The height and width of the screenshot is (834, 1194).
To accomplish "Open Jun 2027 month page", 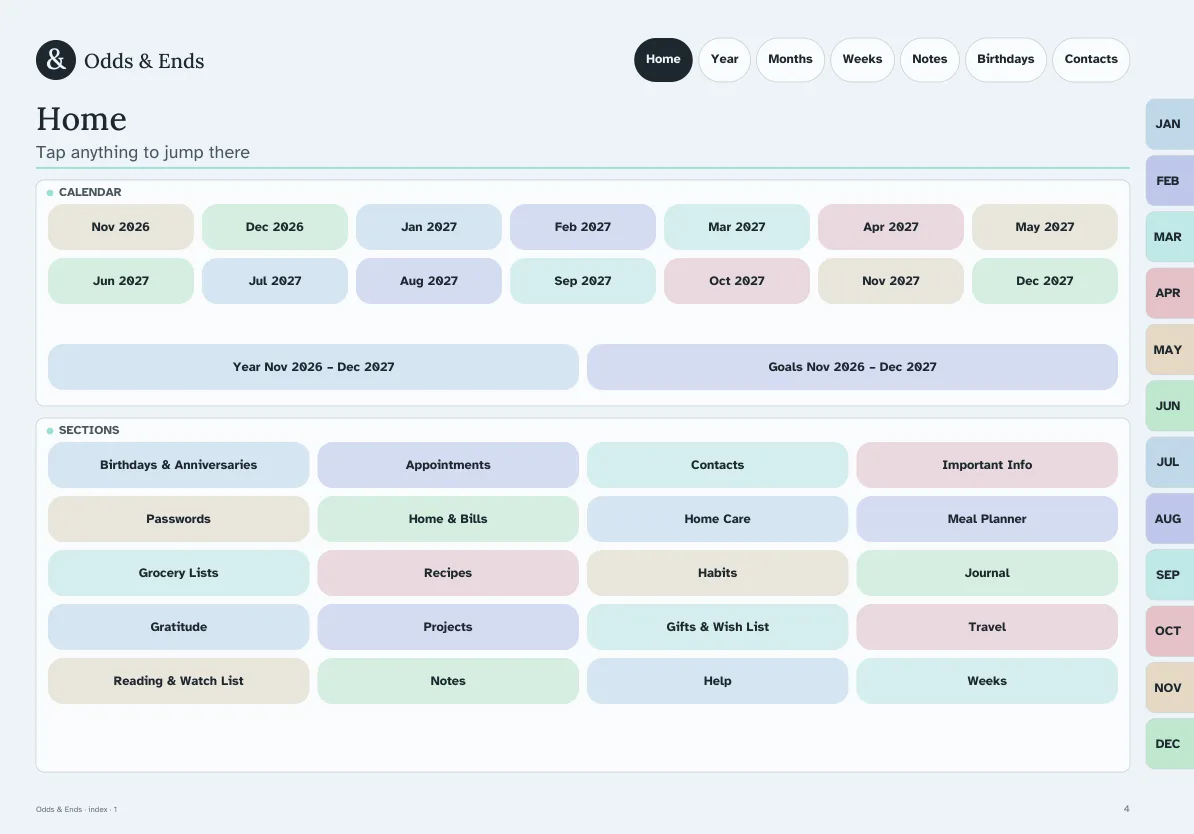I will click(120, 281).
